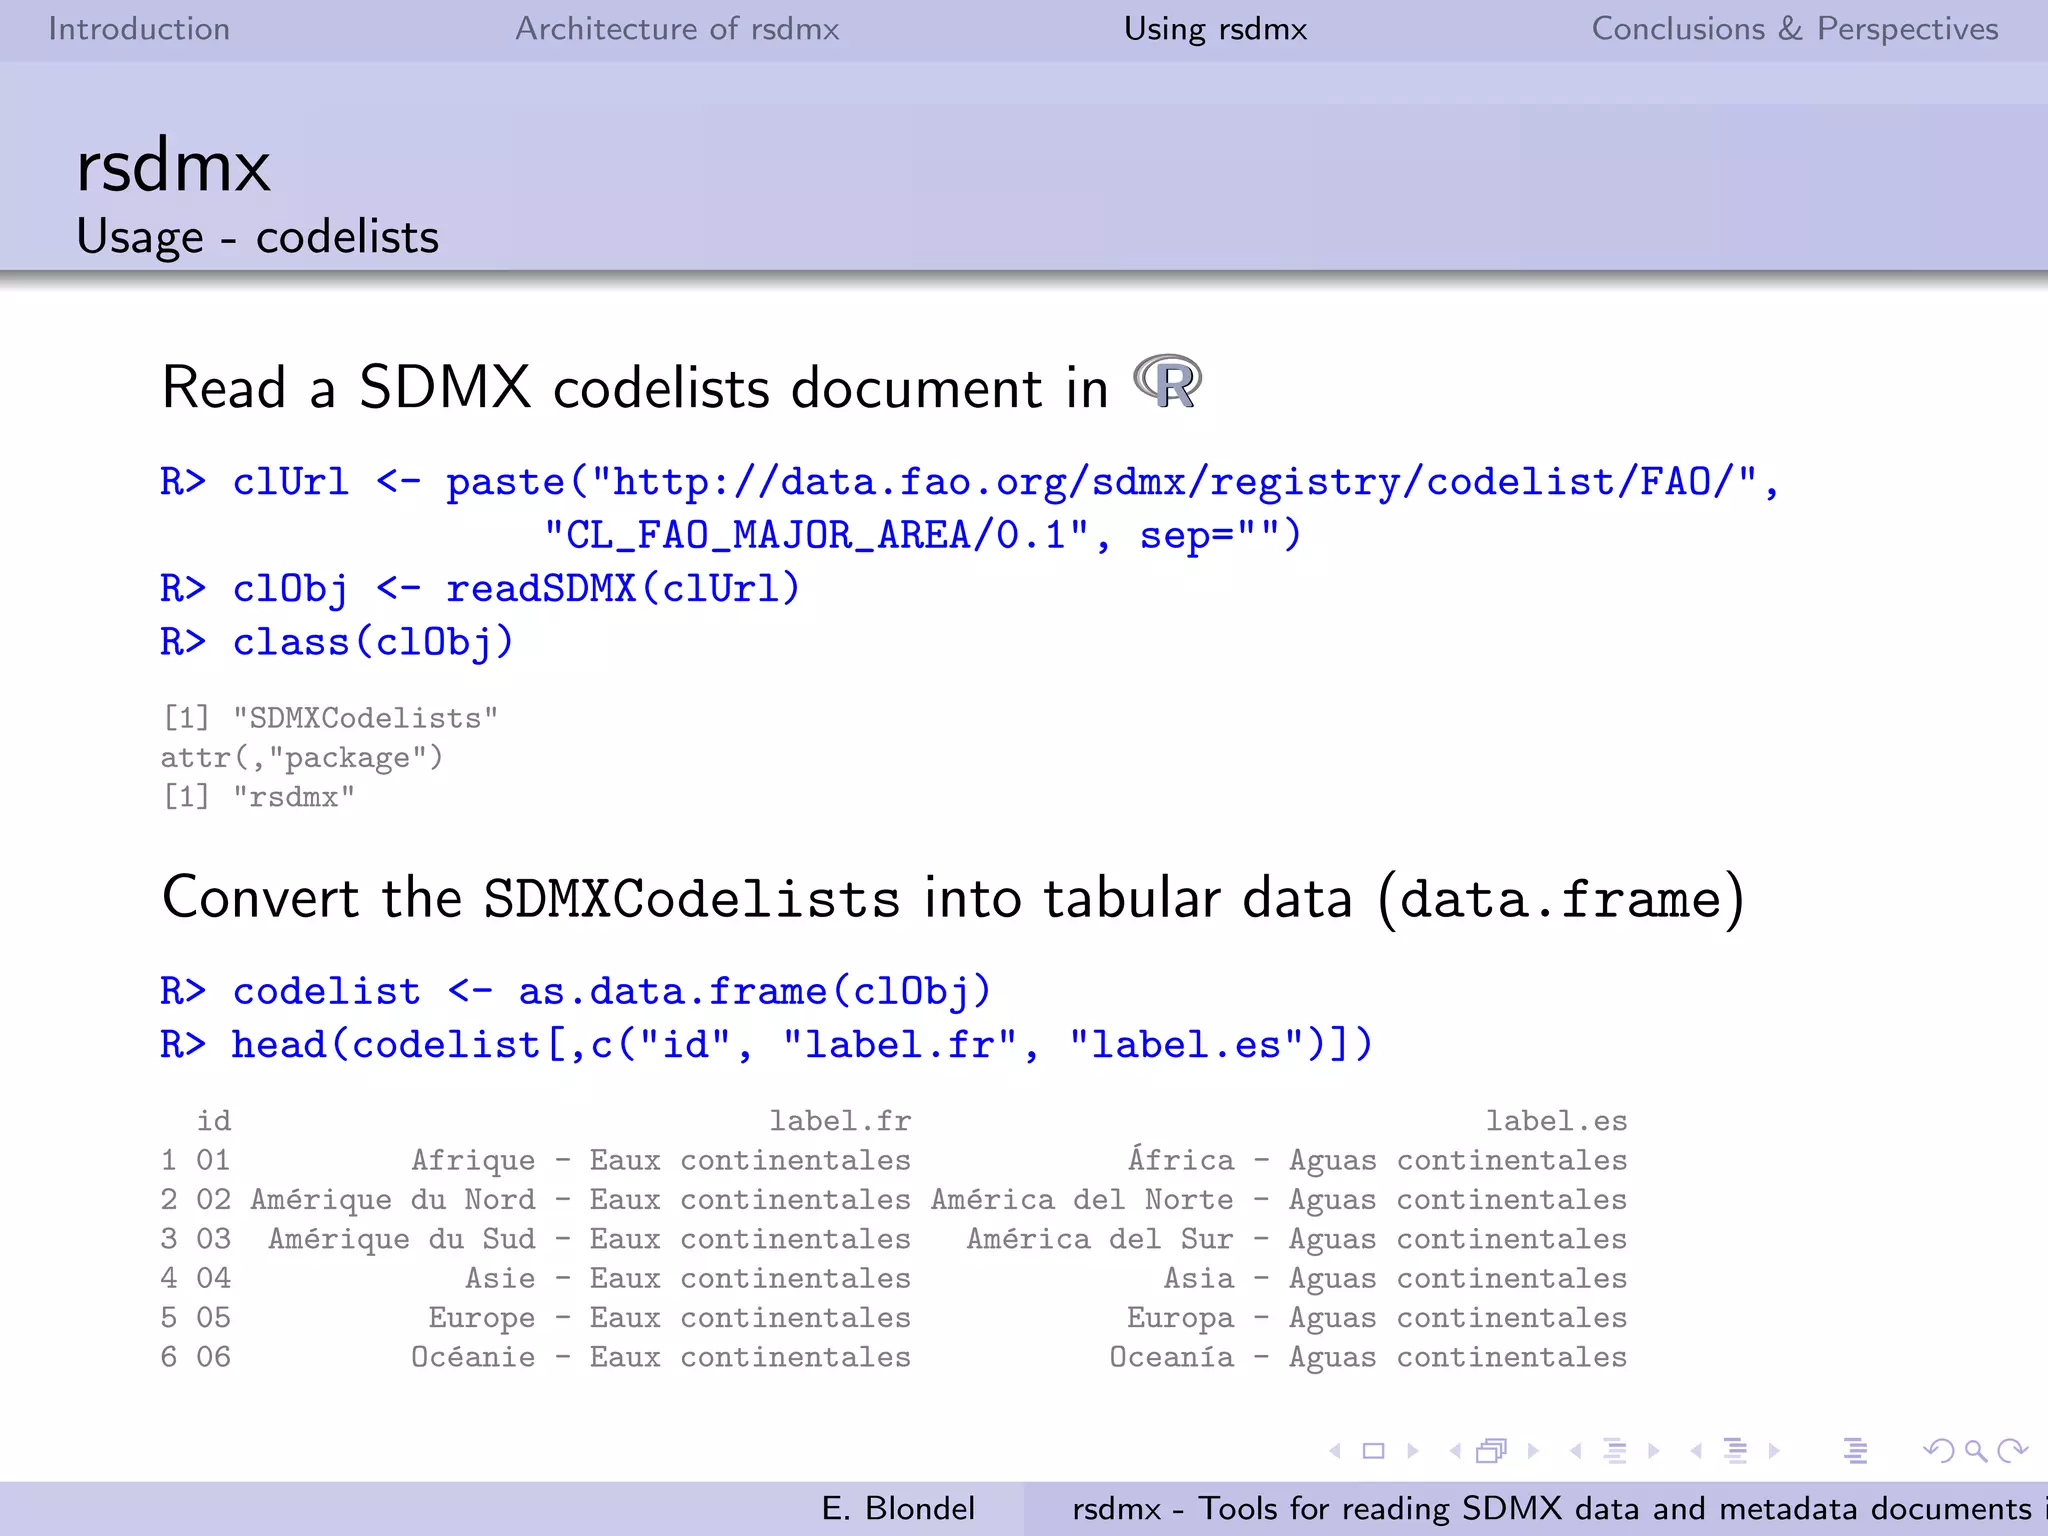
Task: Click the R logo icon
Action: click(1167, 382)
